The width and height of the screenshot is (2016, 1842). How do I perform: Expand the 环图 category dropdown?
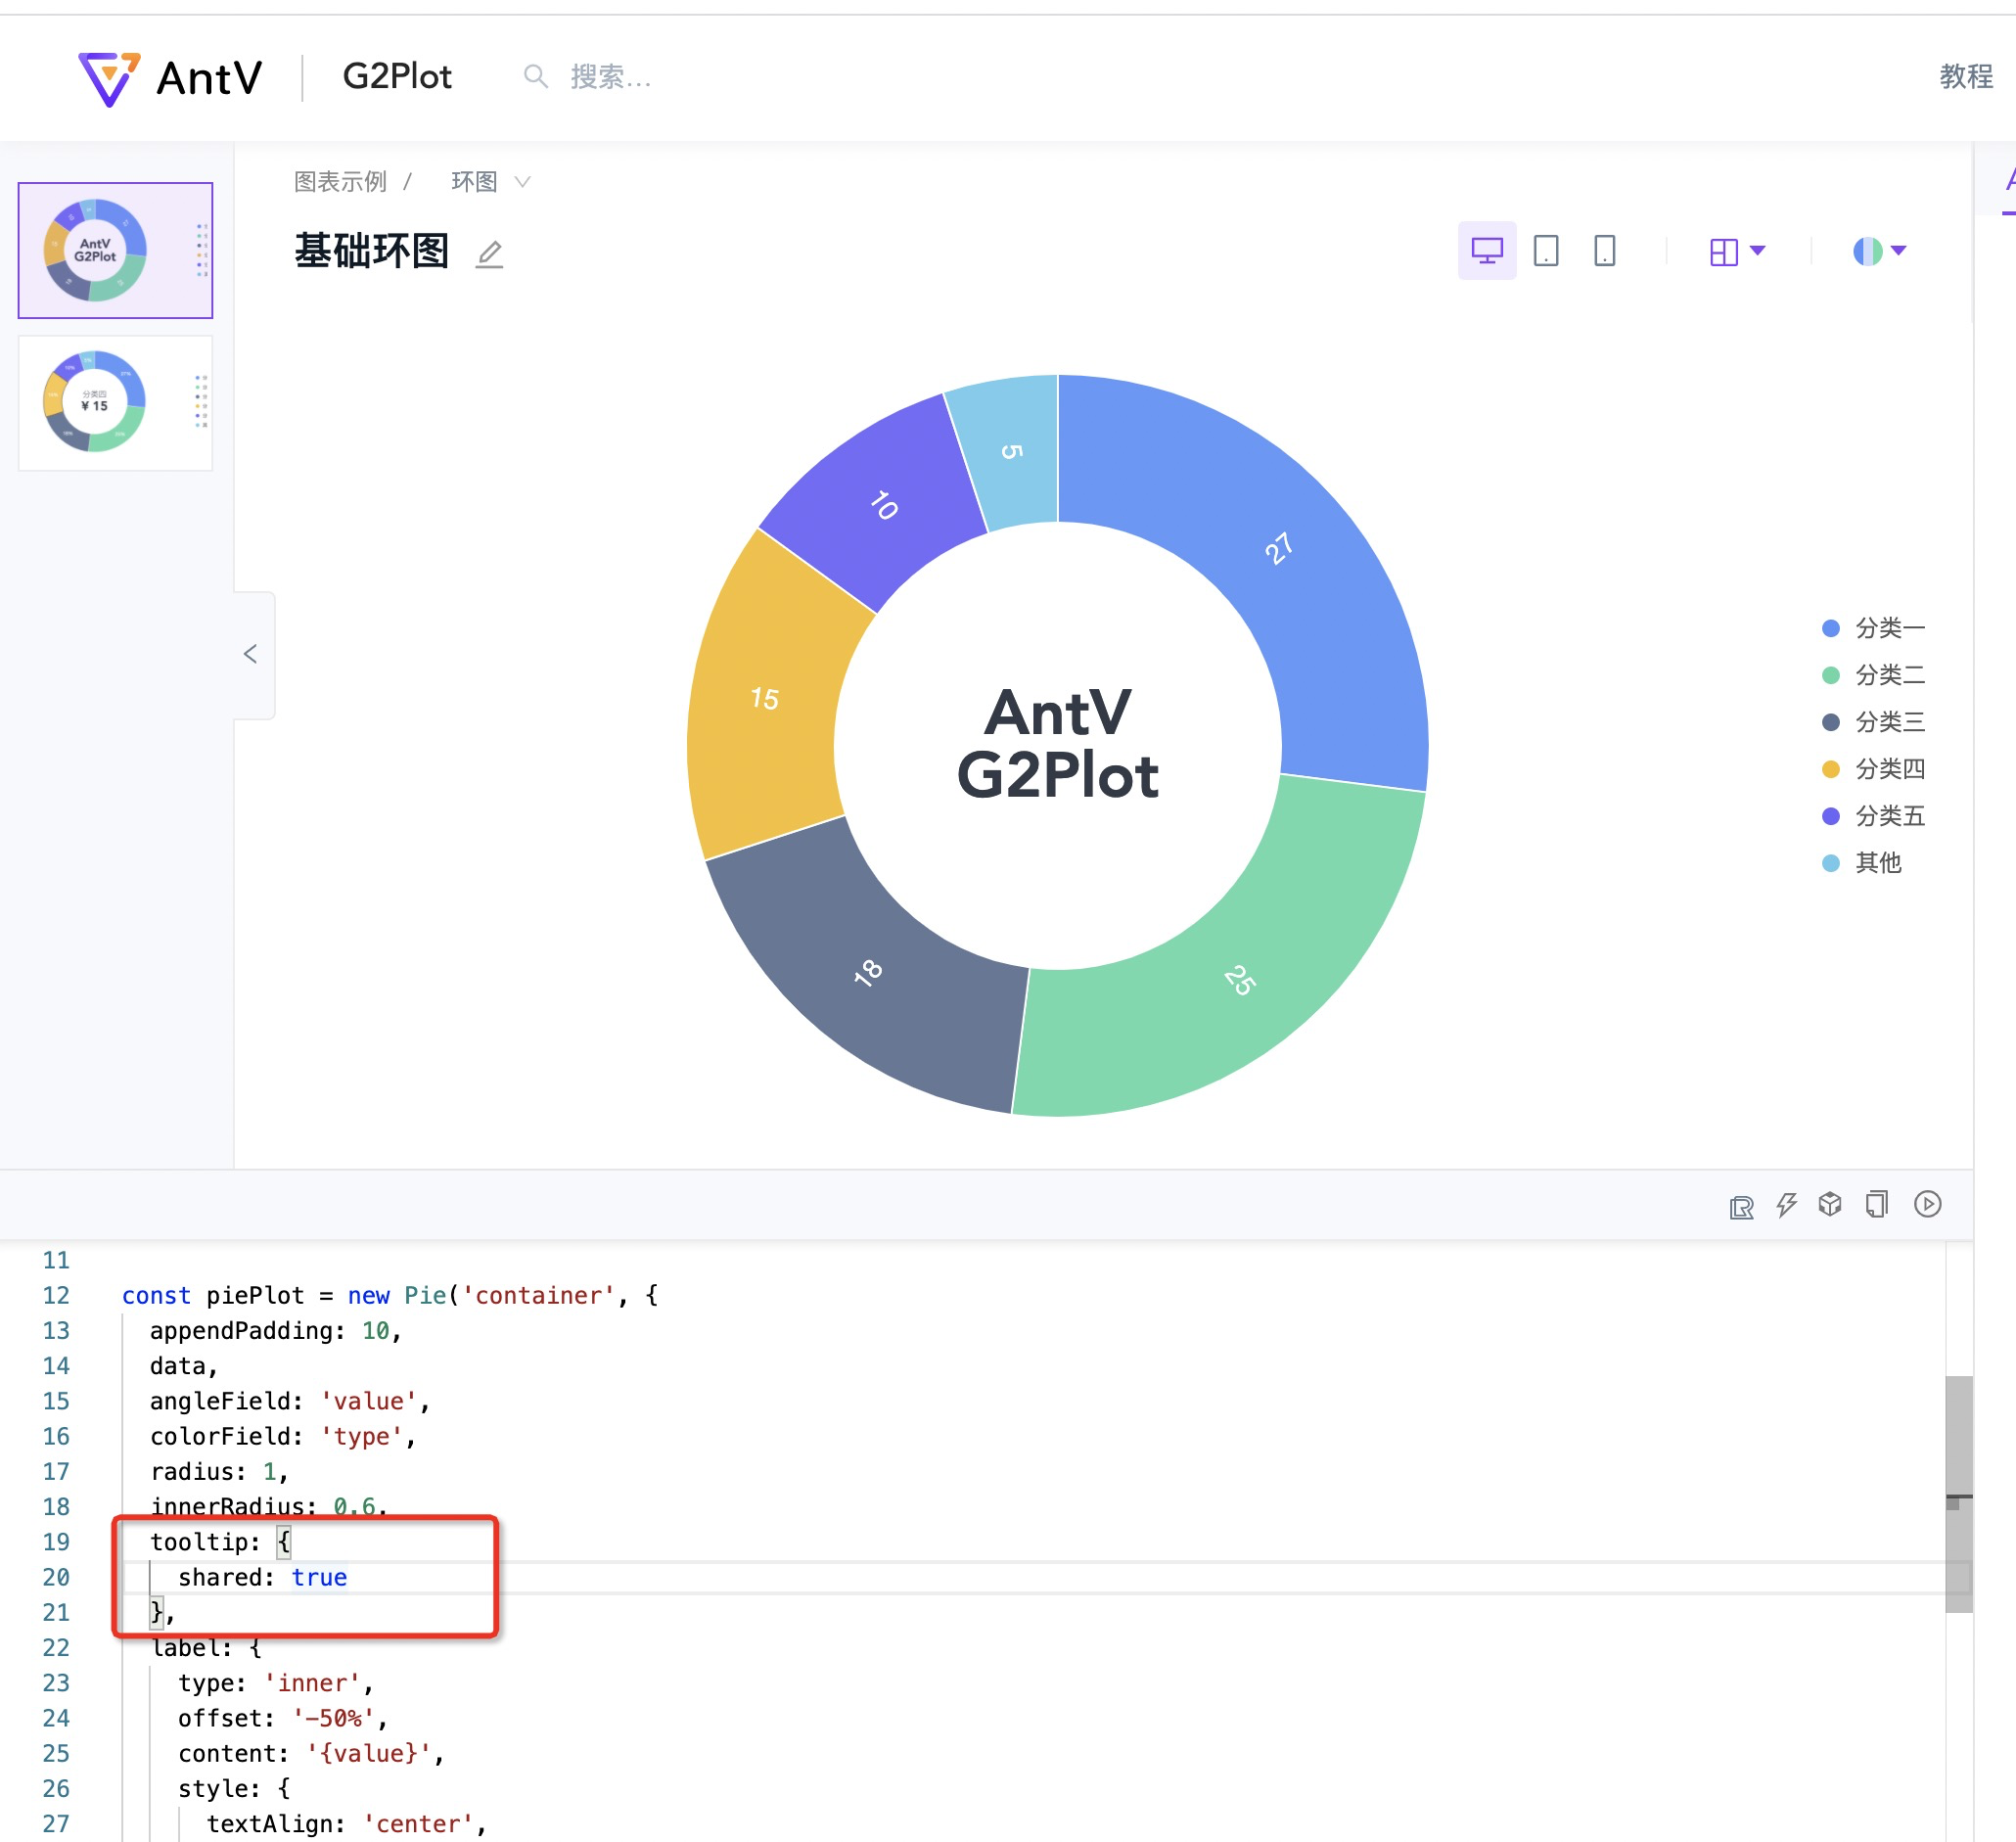[x=490, y=181]
